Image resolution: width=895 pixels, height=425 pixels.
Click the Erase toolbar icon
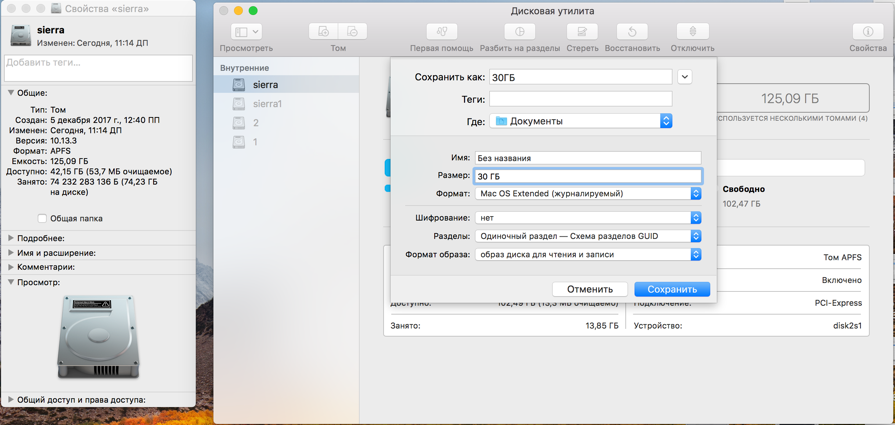coord(582,31)
